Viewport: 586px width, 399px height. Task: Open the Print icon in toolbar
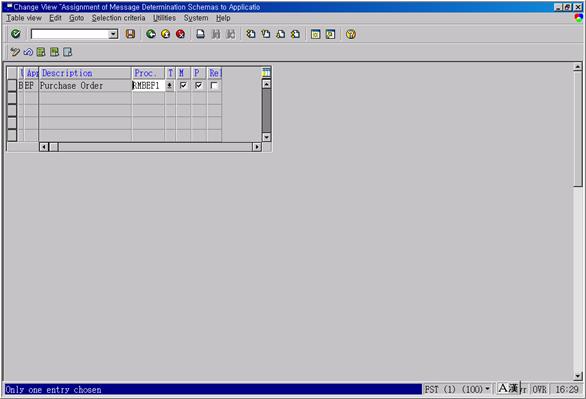201,34
